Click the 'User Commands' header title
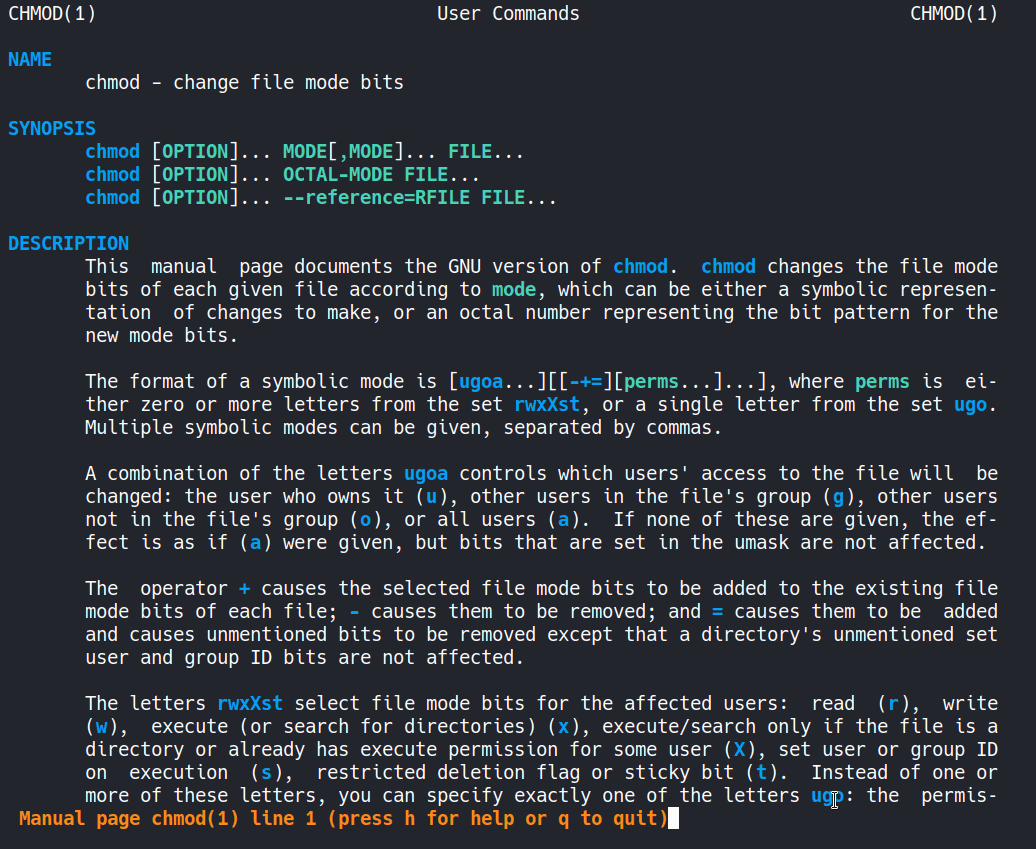 pyautogui.click(x=508, y=13)
